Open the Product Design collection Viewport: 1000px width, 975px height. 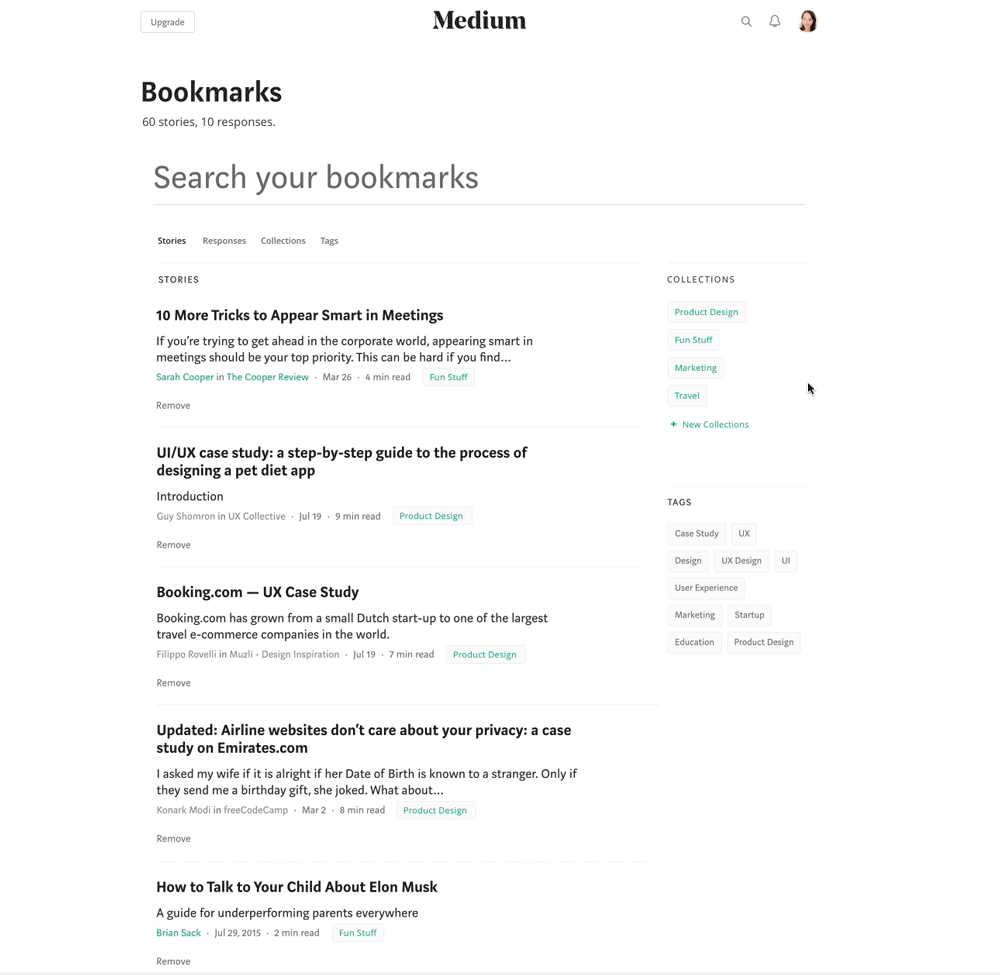point(706,311)
